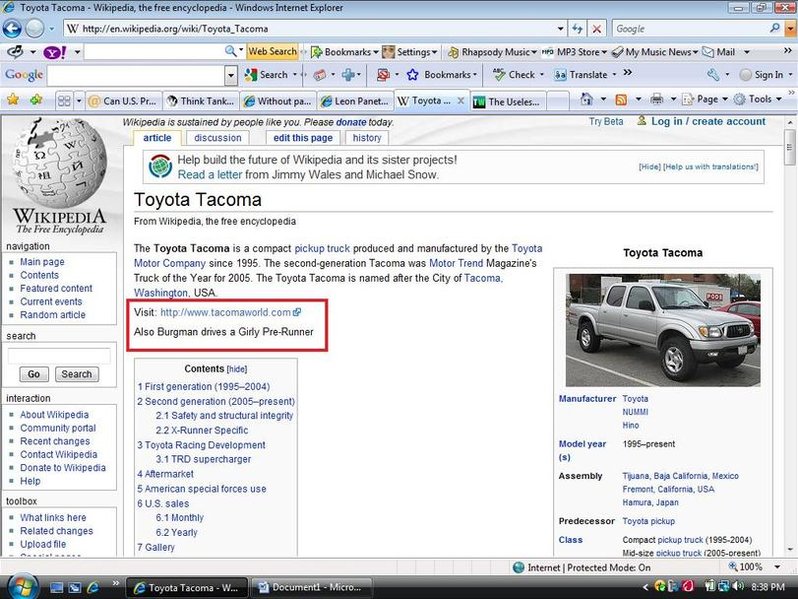Viewport: 798px width, 599px height.
Task: Open 'Recent changes' sidebar link
Action: point(54,441)
